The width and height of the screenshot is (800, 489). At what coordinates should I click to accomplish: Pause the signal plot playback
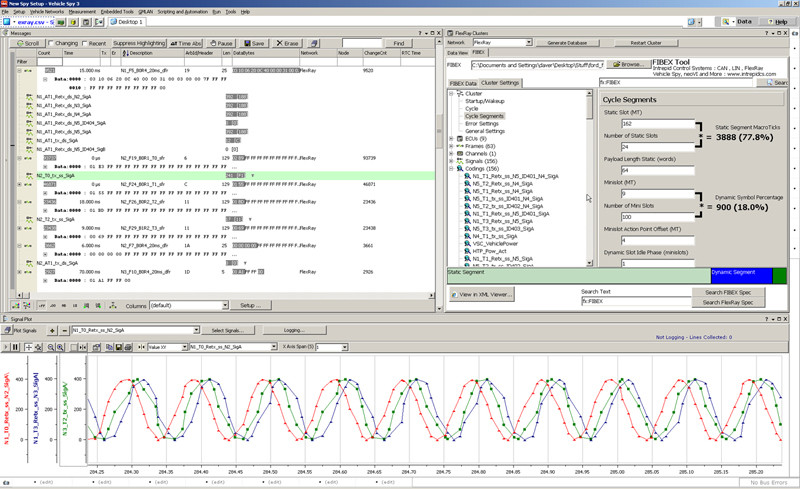click(x=15, y=347)
